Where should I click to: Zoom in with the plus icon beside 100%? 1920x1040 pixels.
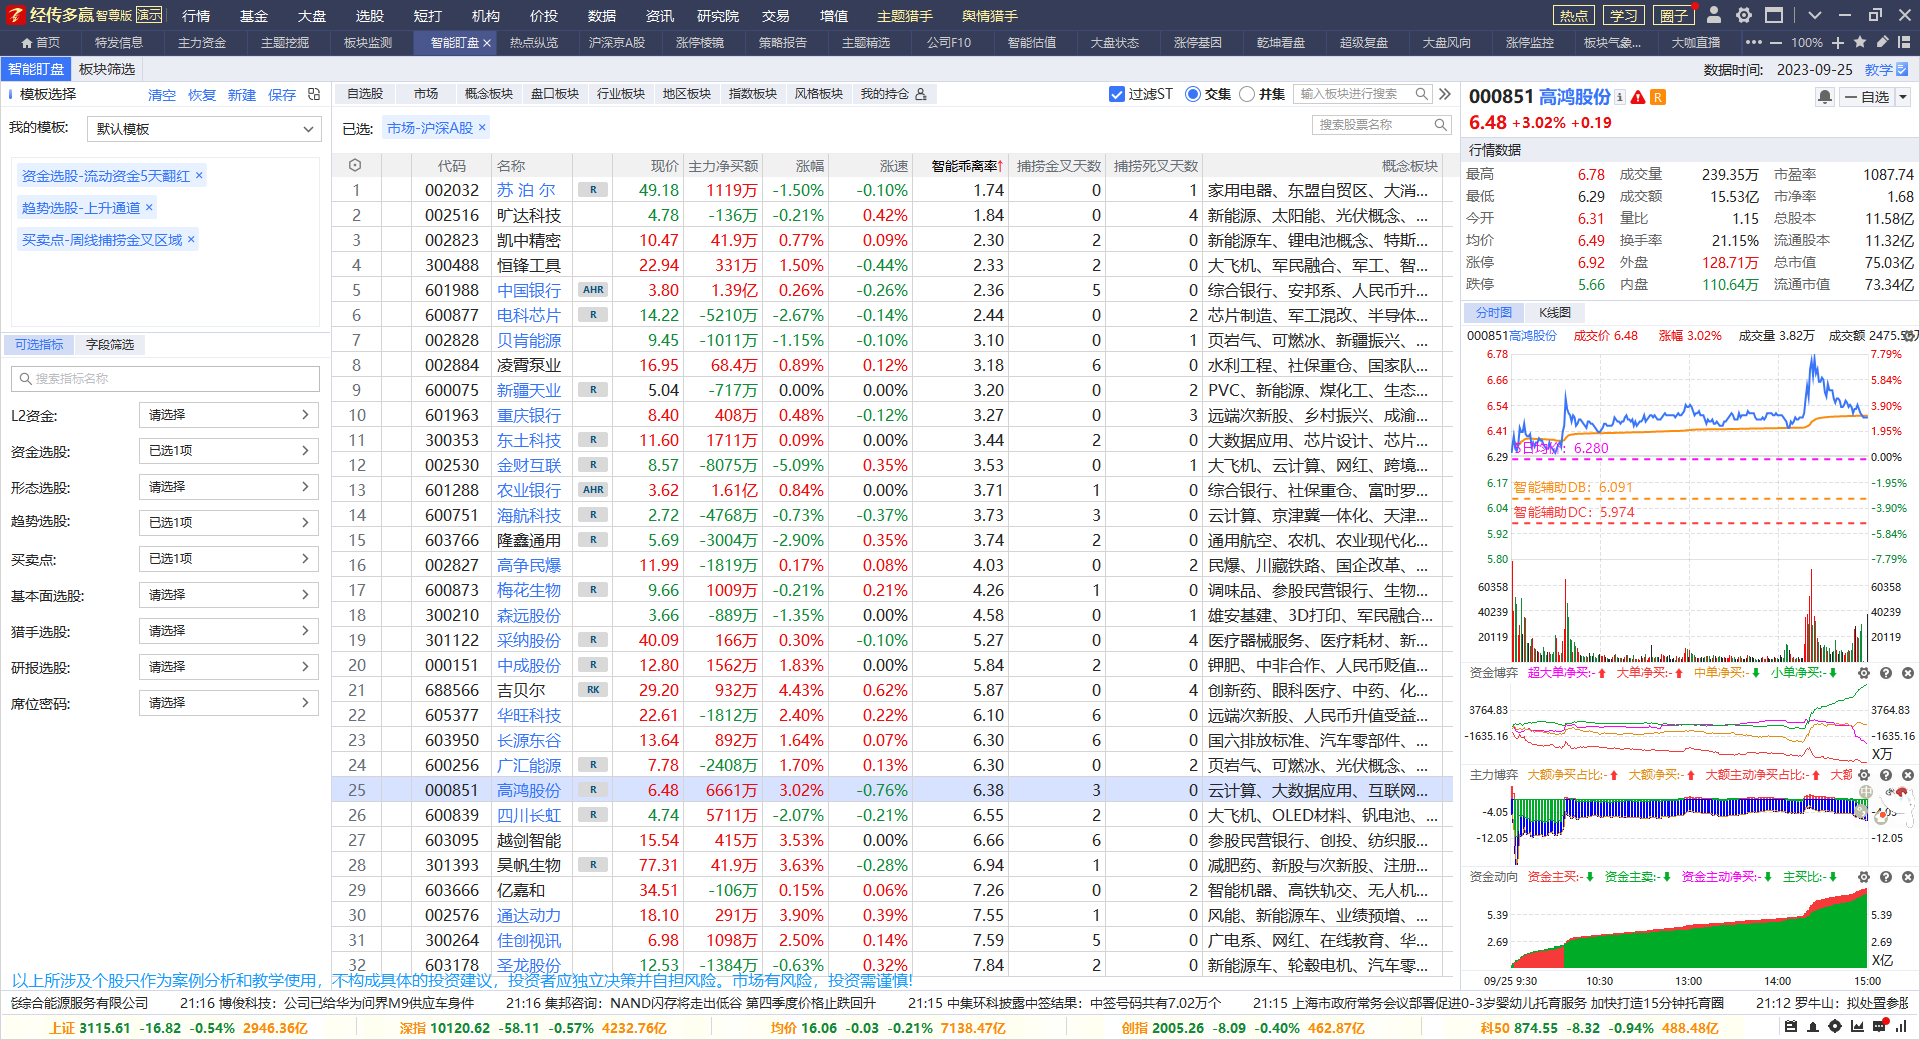click(1838, 43)
